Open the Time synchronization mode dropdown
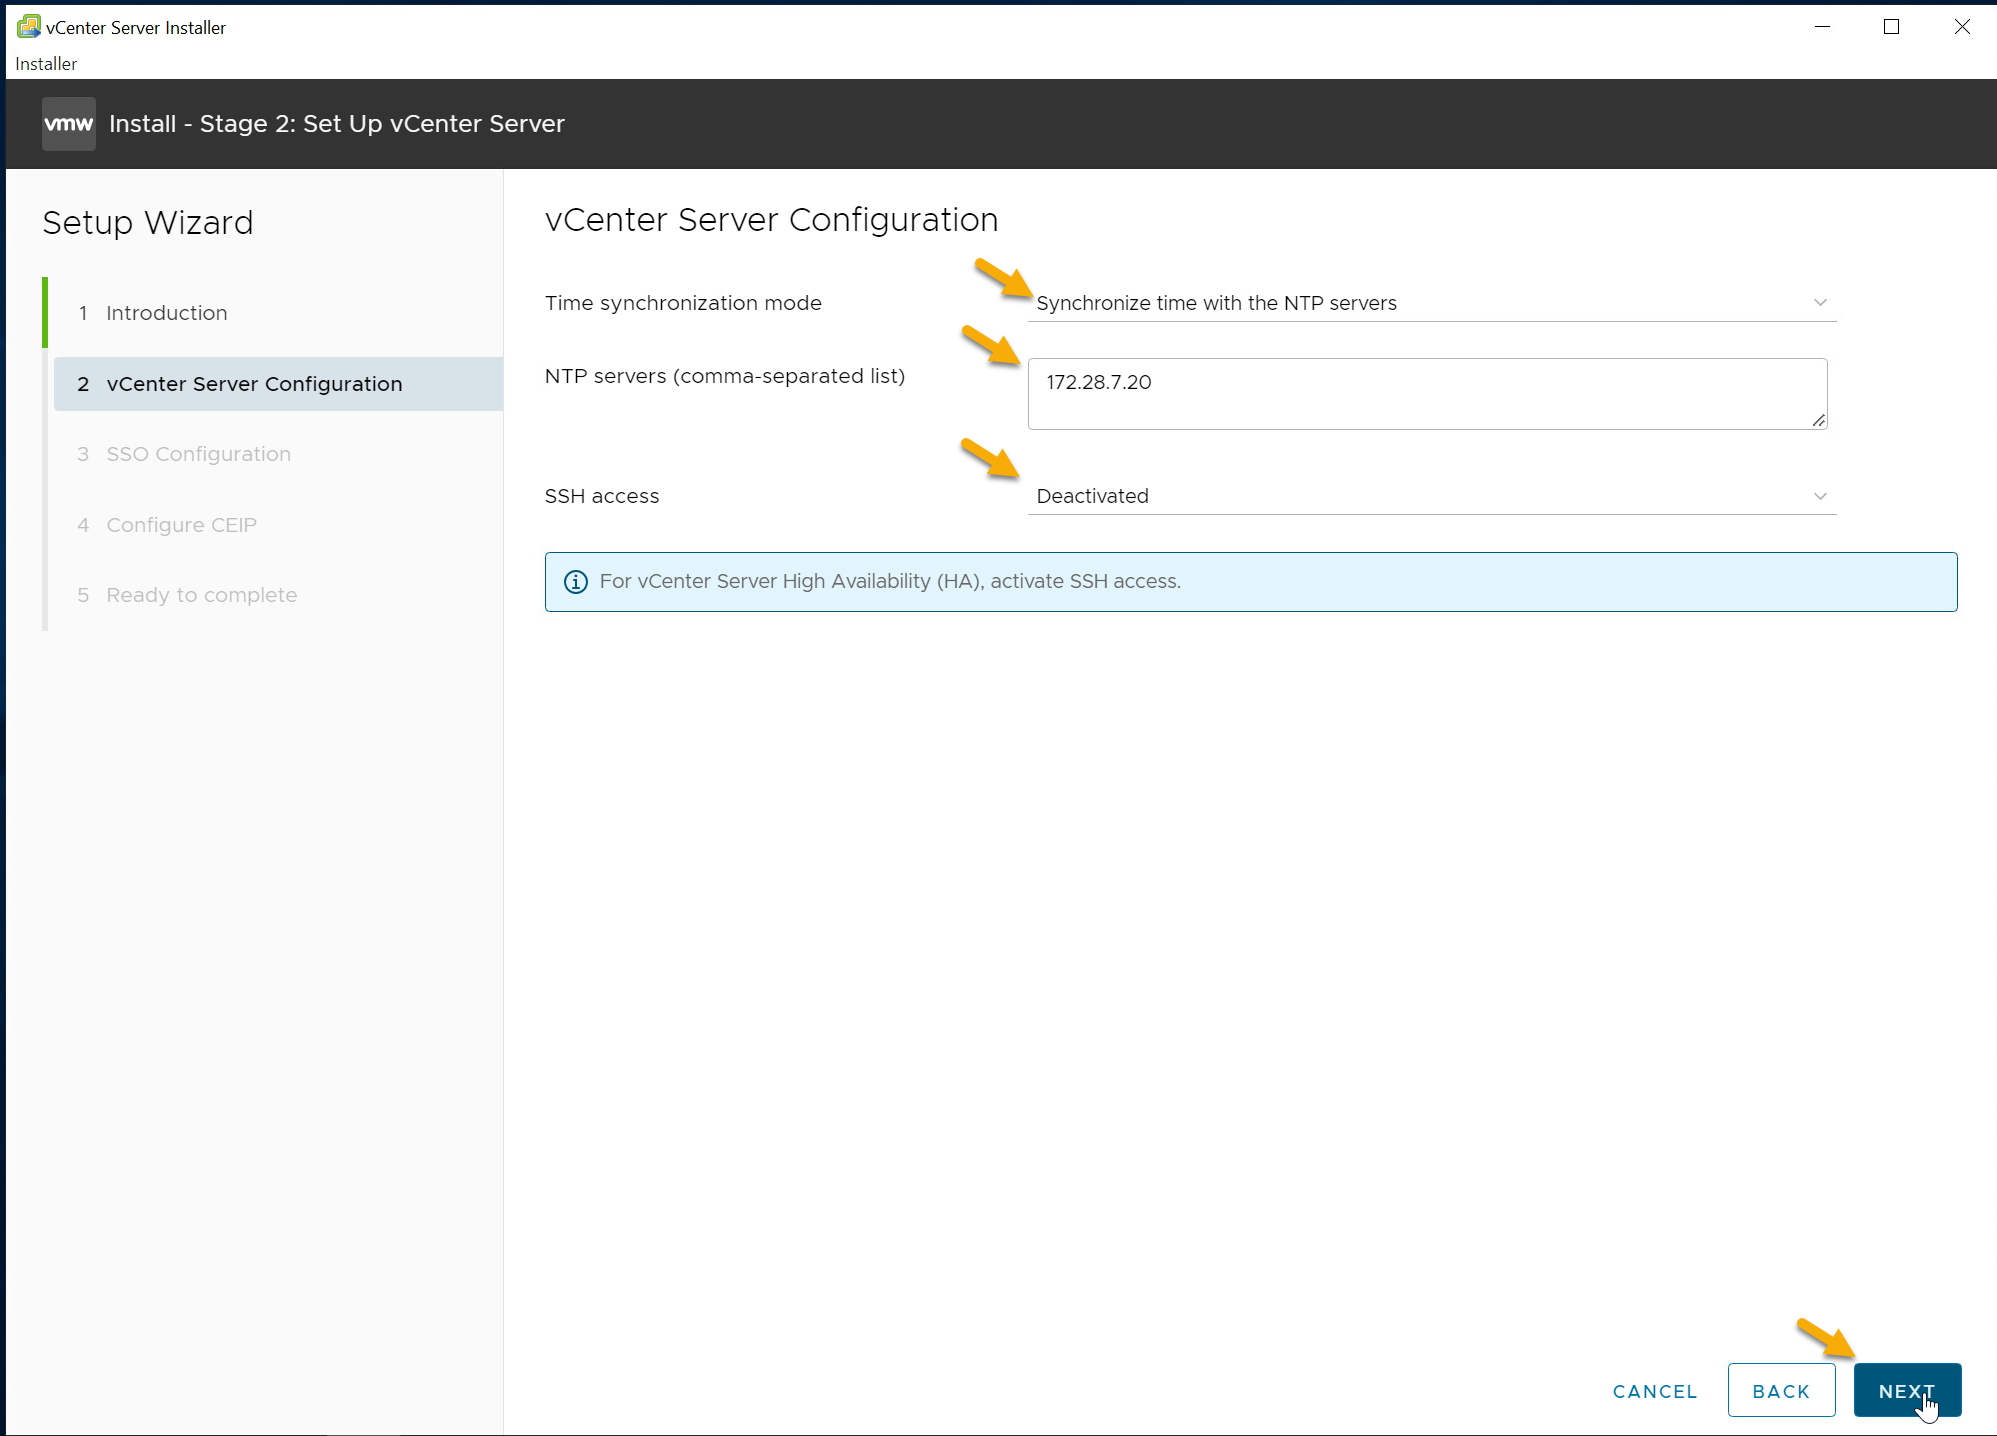This screenshot has height=1436, width=1997. tap(1431, 303)
